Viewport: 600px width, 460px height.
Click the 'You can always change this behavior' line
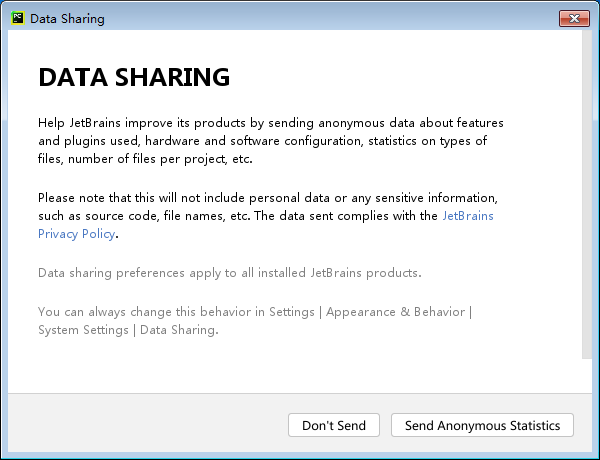[255, 312]
